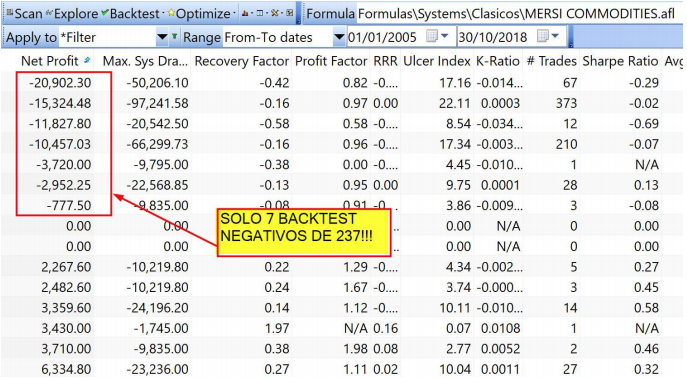Open the Backtest dropdown arrow
This screenshot has width=687, height=379.
163,13
